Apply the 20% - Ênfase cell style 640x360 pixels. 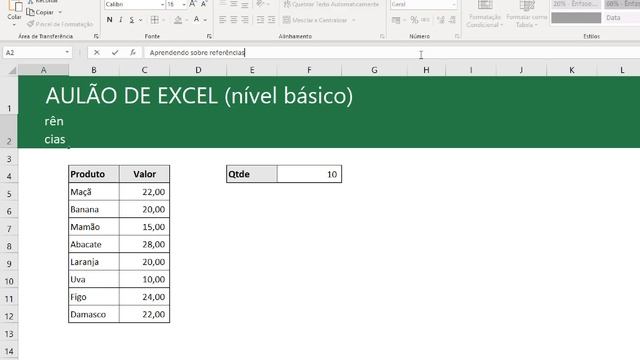pos(576,4)
